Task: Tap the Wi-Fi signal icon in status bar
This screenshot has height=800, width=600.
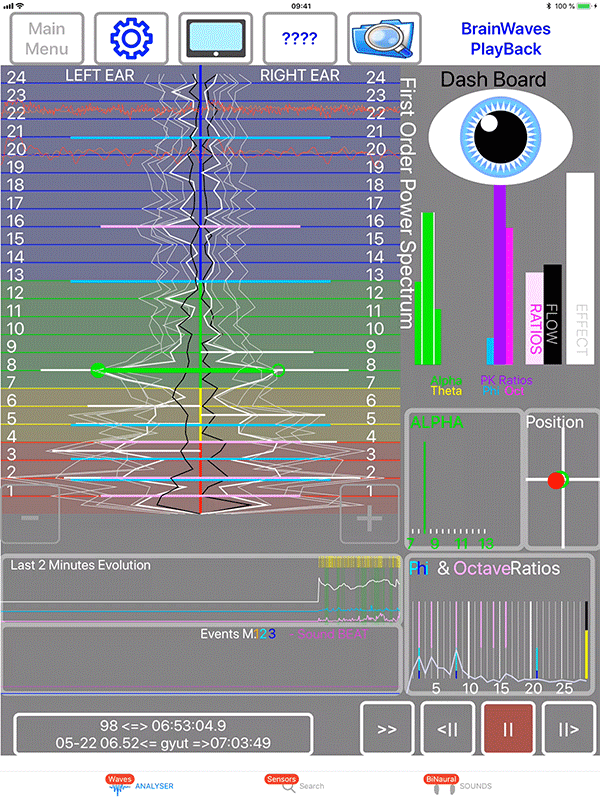Action: tap(19, 6)
